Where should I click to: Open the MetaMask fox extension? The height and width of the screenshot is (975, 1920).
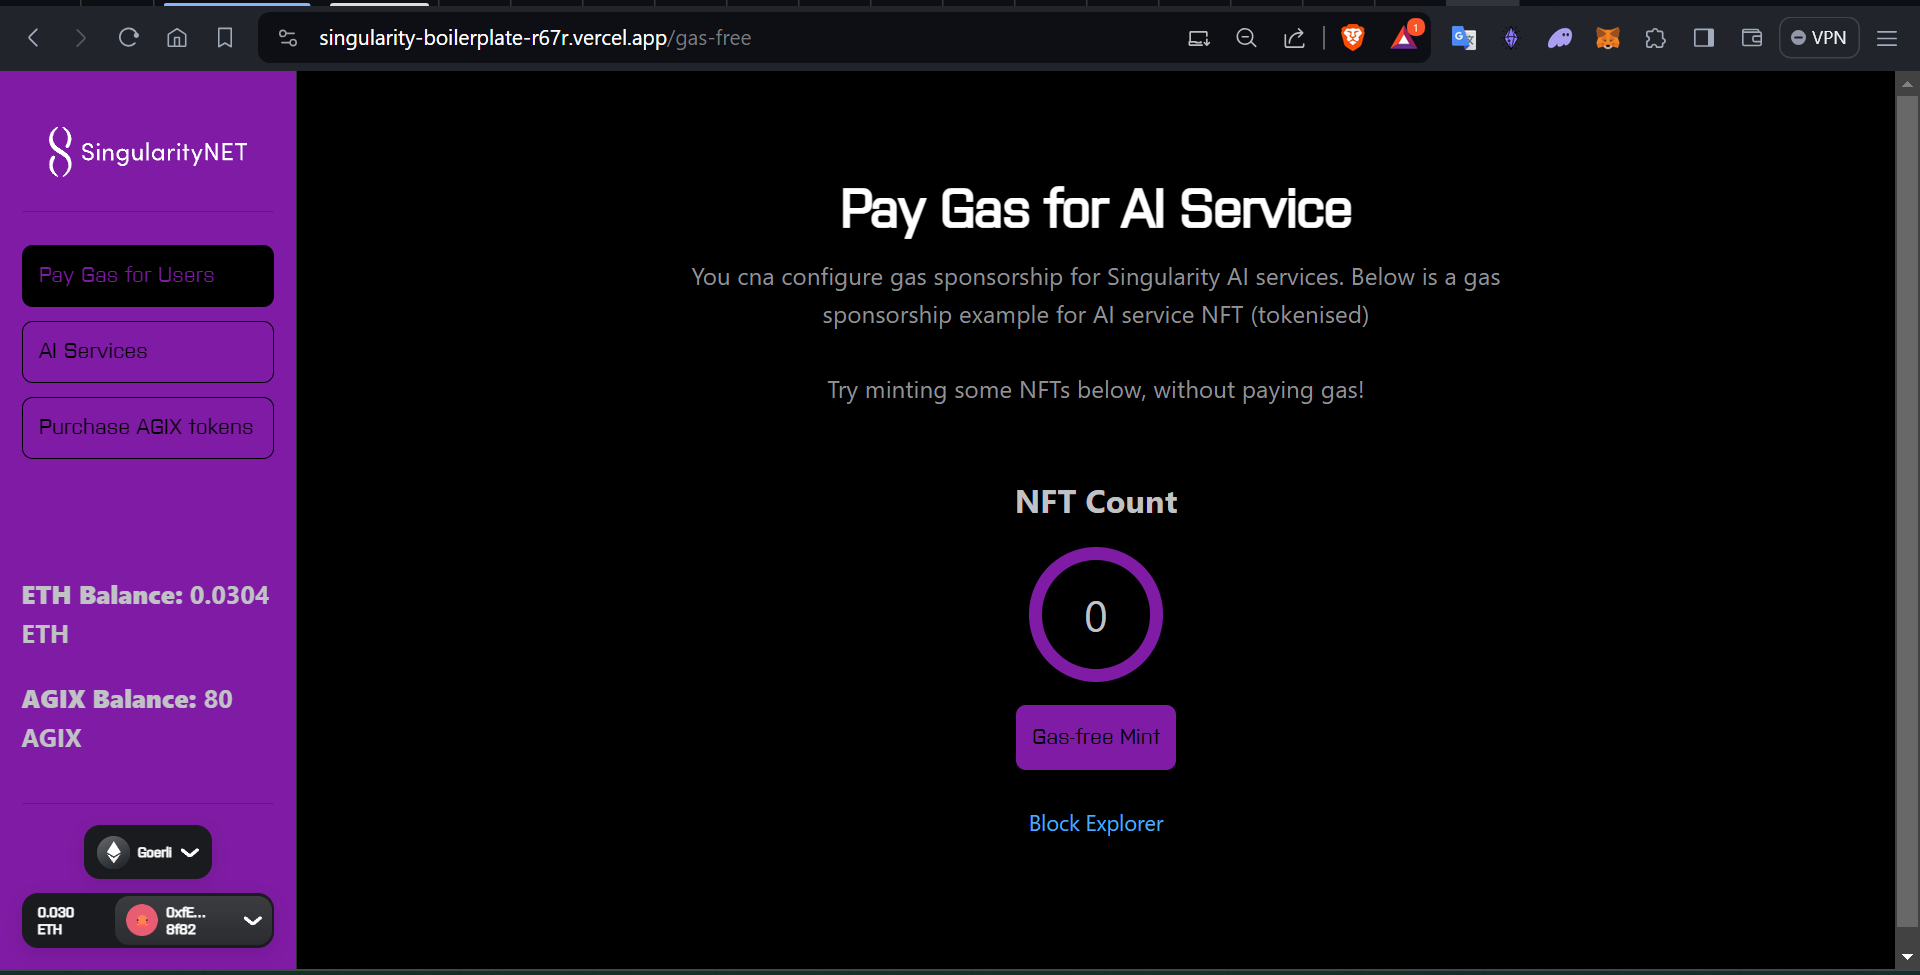pos(1607,38)
